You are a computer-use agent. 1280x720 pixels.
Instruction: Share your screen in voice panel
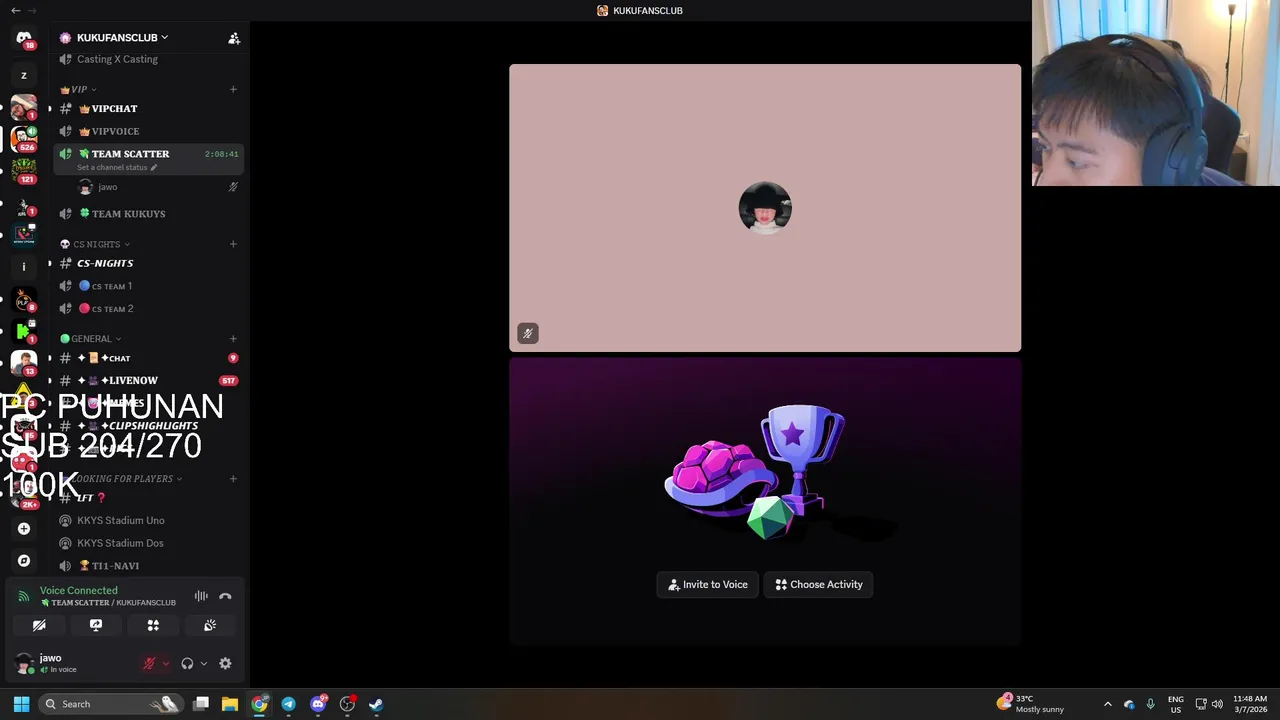[x=96, y=625]
